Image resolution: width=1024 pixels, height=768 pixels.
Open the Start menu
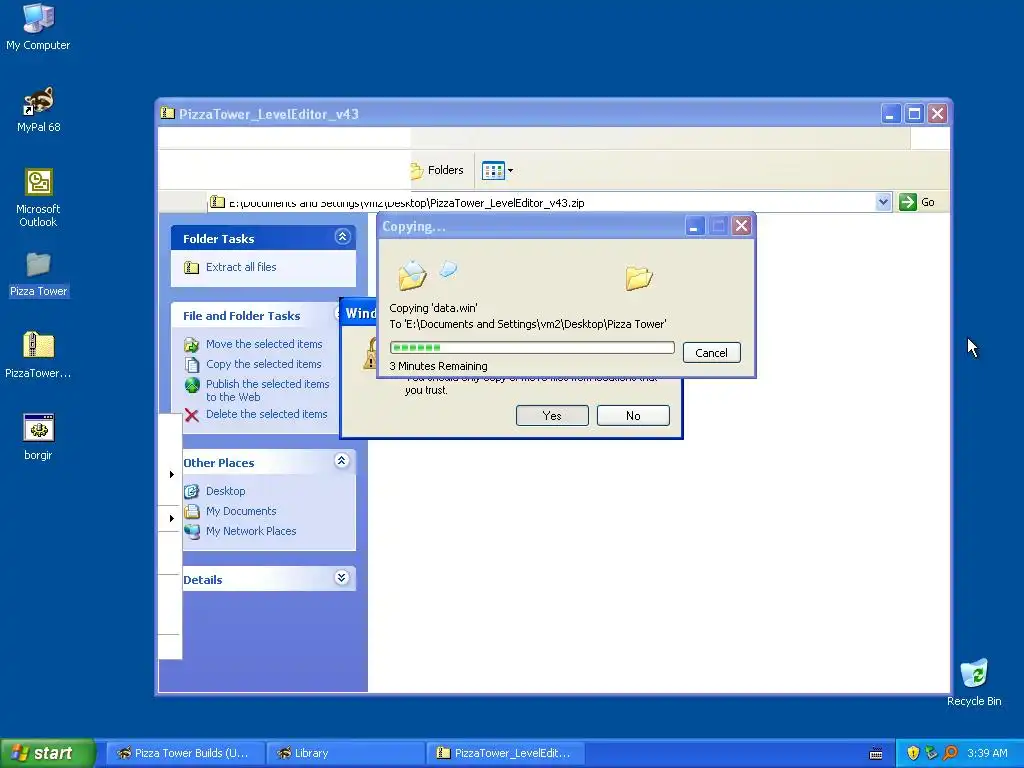point(47,753)
